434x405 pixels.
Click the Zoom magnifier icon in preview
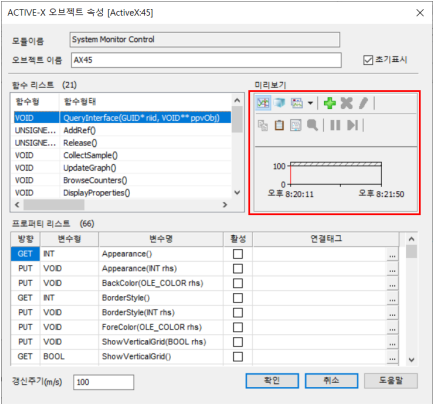(x=312, y=125)
